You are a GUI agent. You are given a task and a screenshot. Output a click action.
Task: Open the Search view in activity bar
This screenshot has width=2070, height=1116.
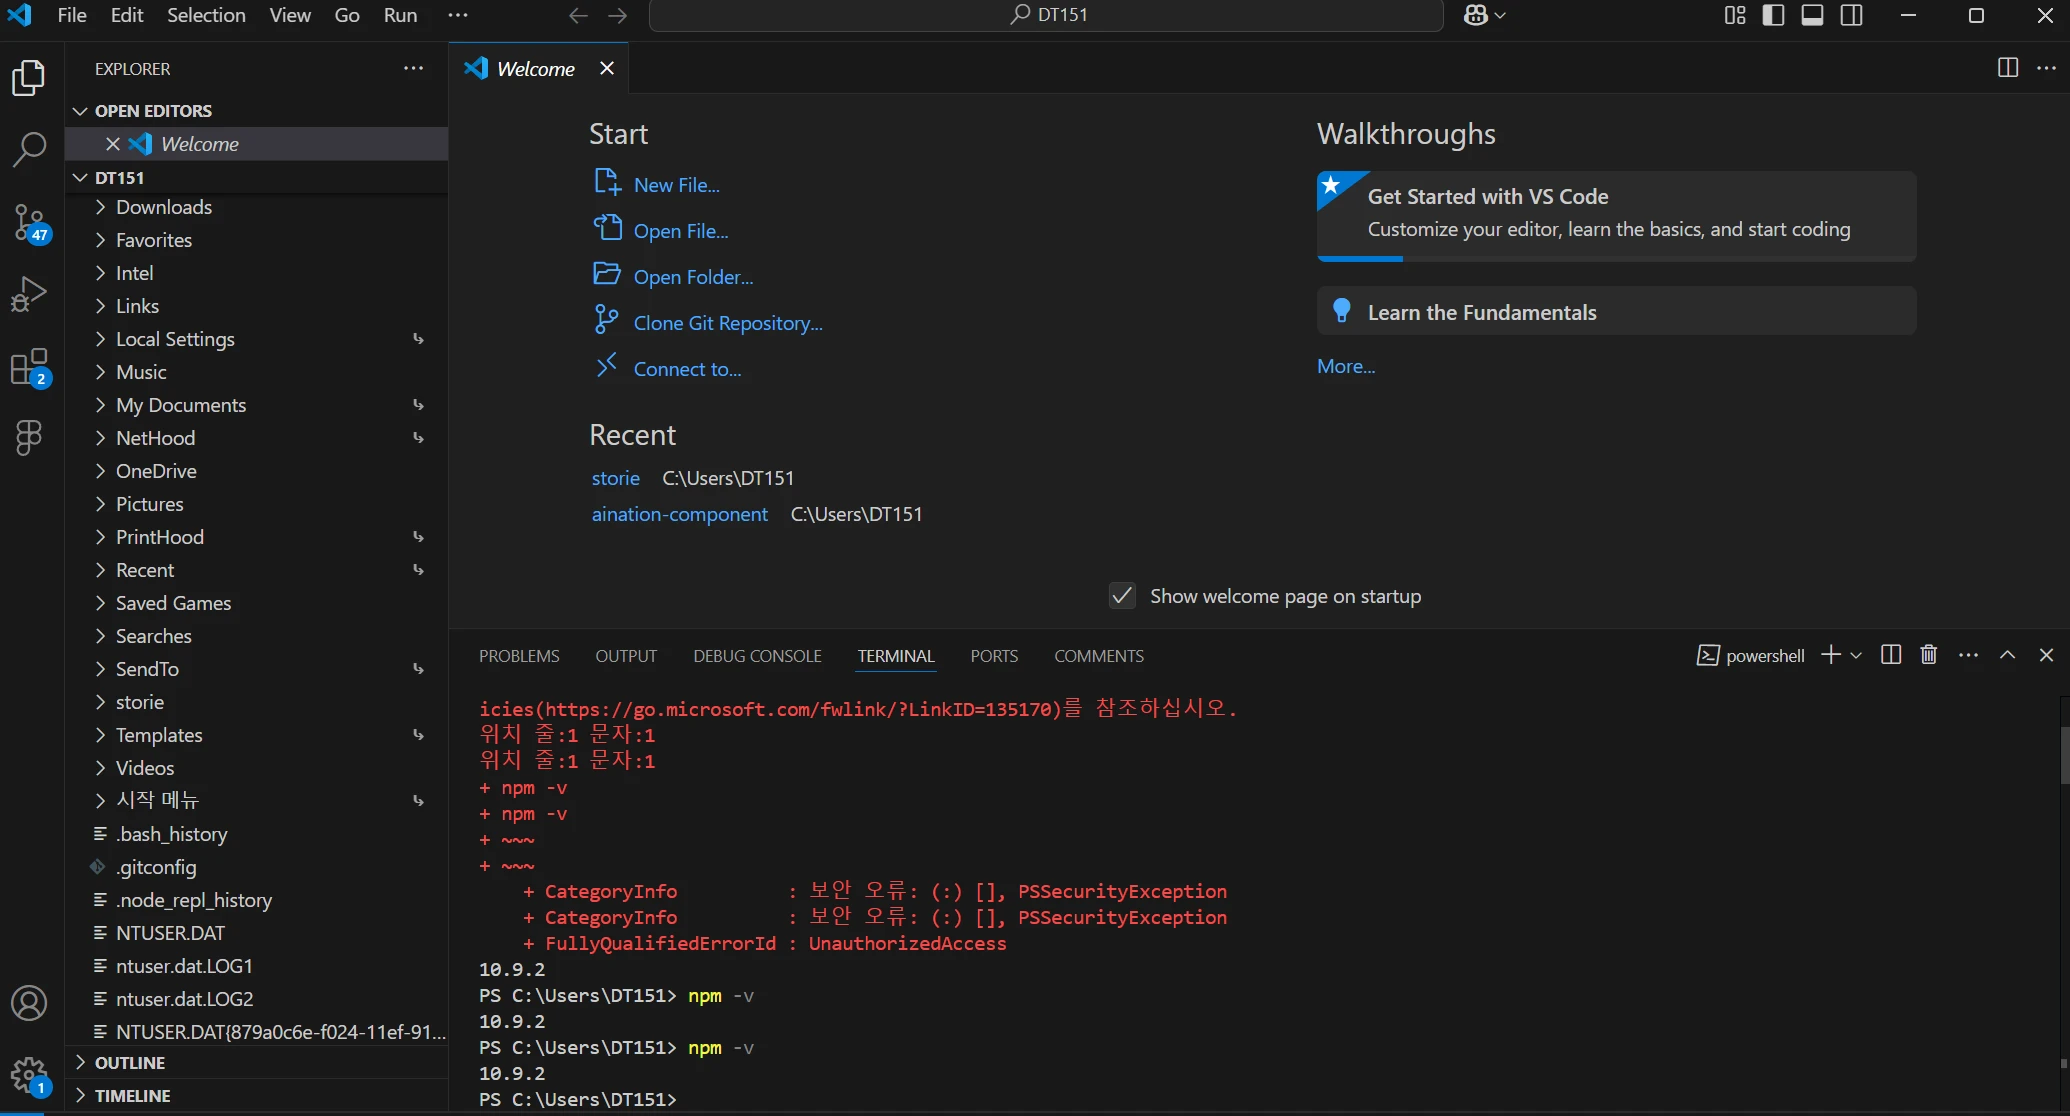(x=29, y=150)
